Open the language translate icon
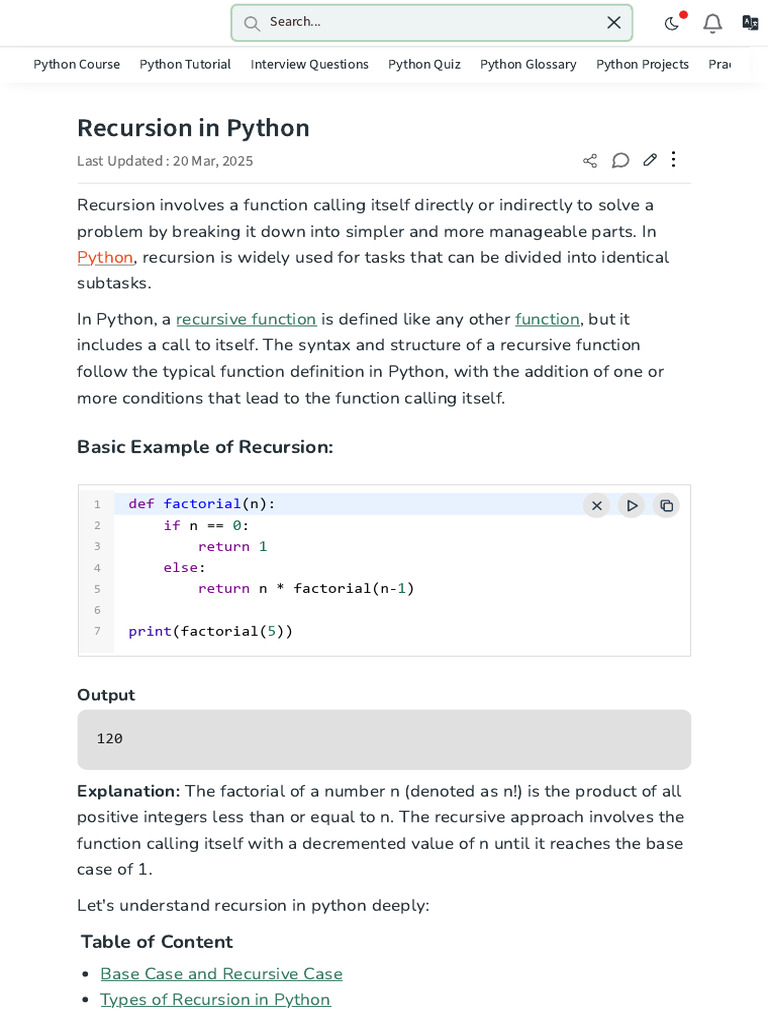768x1024 pixels. (750, 23)
